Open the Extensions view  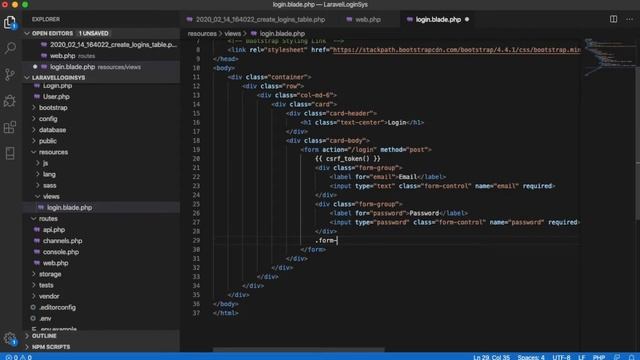10,127
